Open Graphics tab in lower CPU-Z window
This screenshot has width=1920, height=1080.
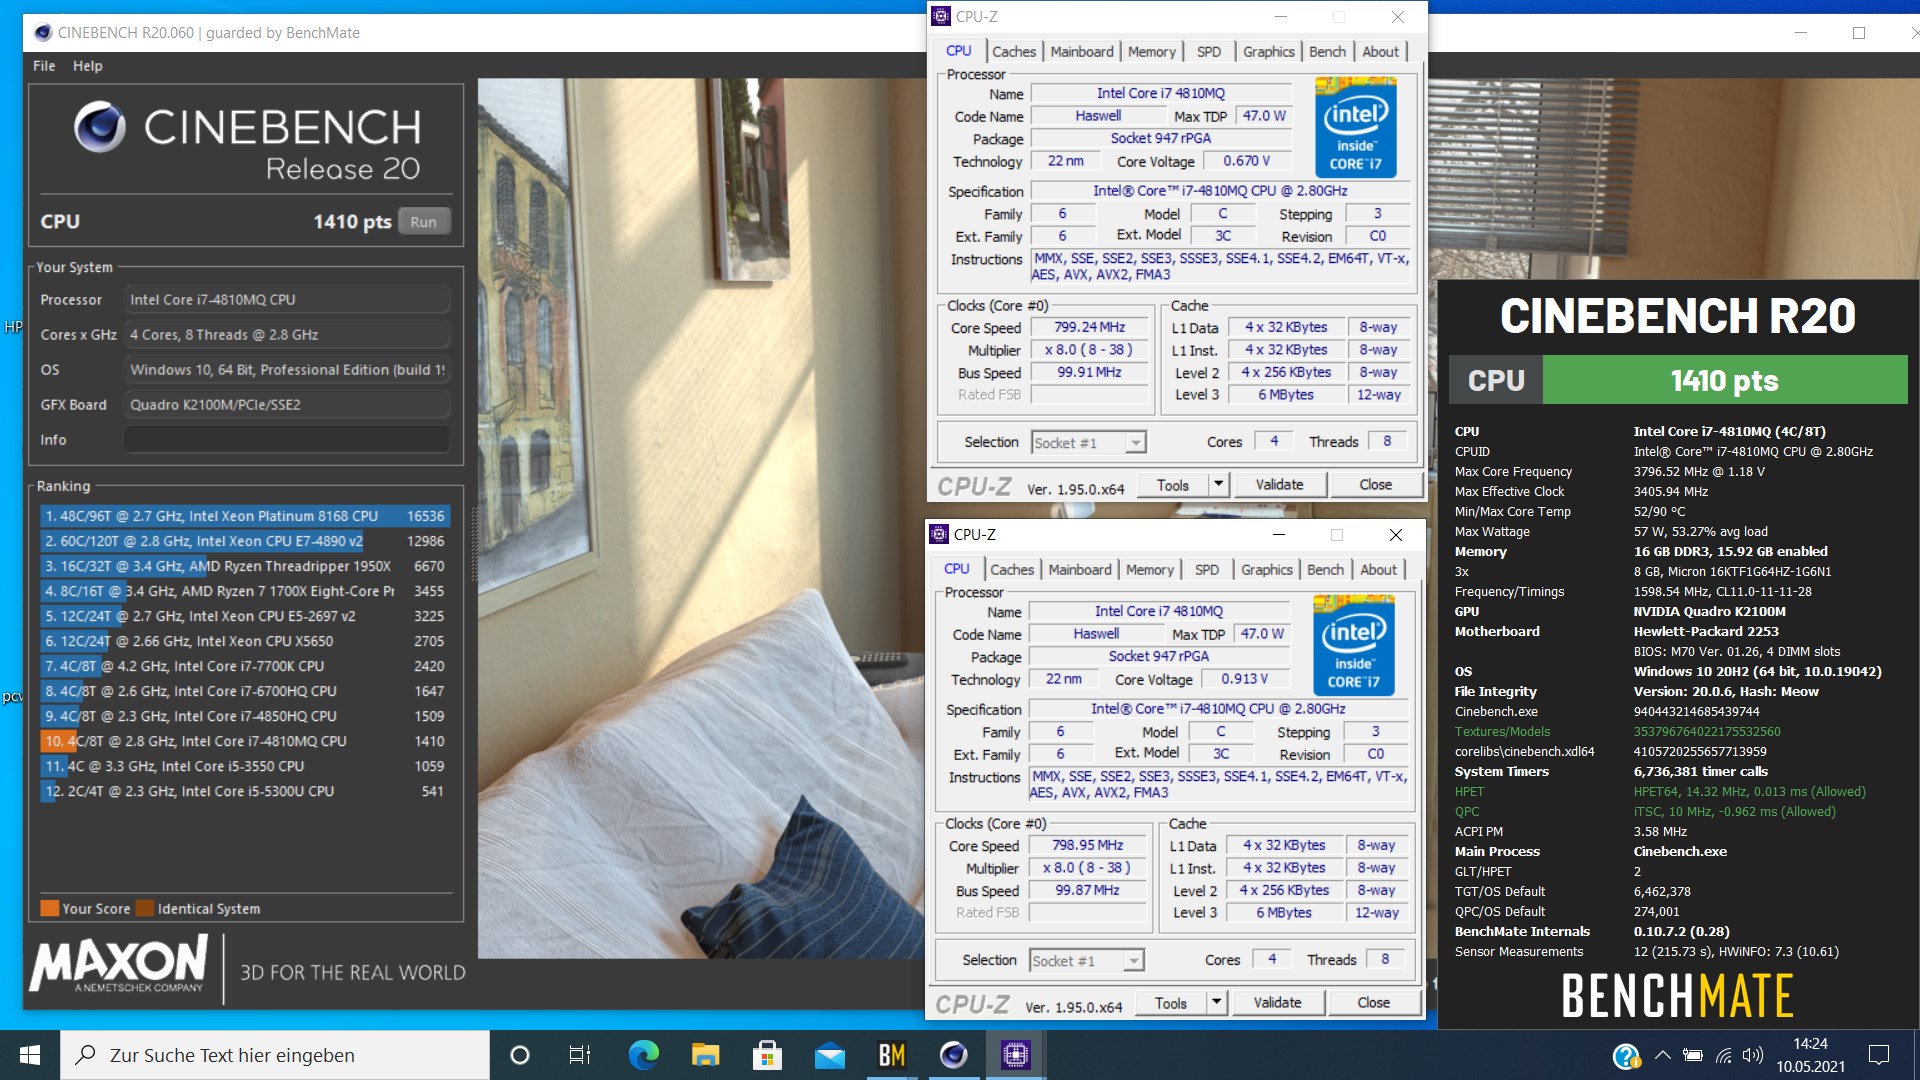point(1267,570)
